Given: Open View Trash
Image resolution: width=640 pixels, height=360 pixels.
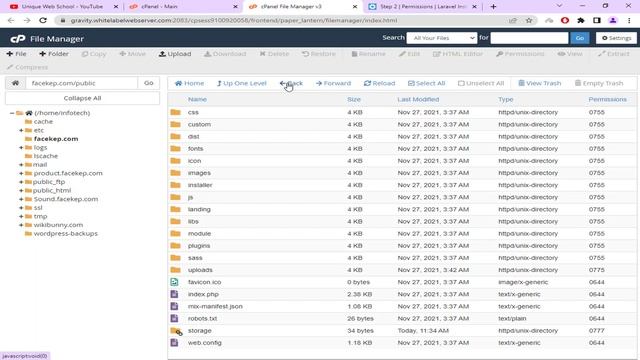Looking at the screenshot, I should [x=540, y=83].
